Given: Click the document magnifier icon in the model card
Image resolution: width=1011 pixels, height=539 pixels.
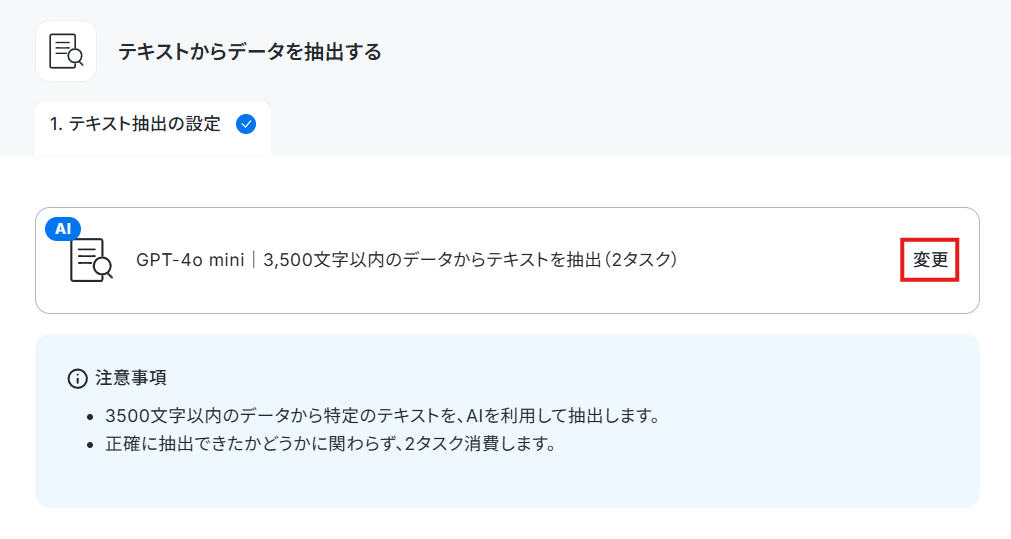Looking at the screenshot, I should tap(91, 260).
